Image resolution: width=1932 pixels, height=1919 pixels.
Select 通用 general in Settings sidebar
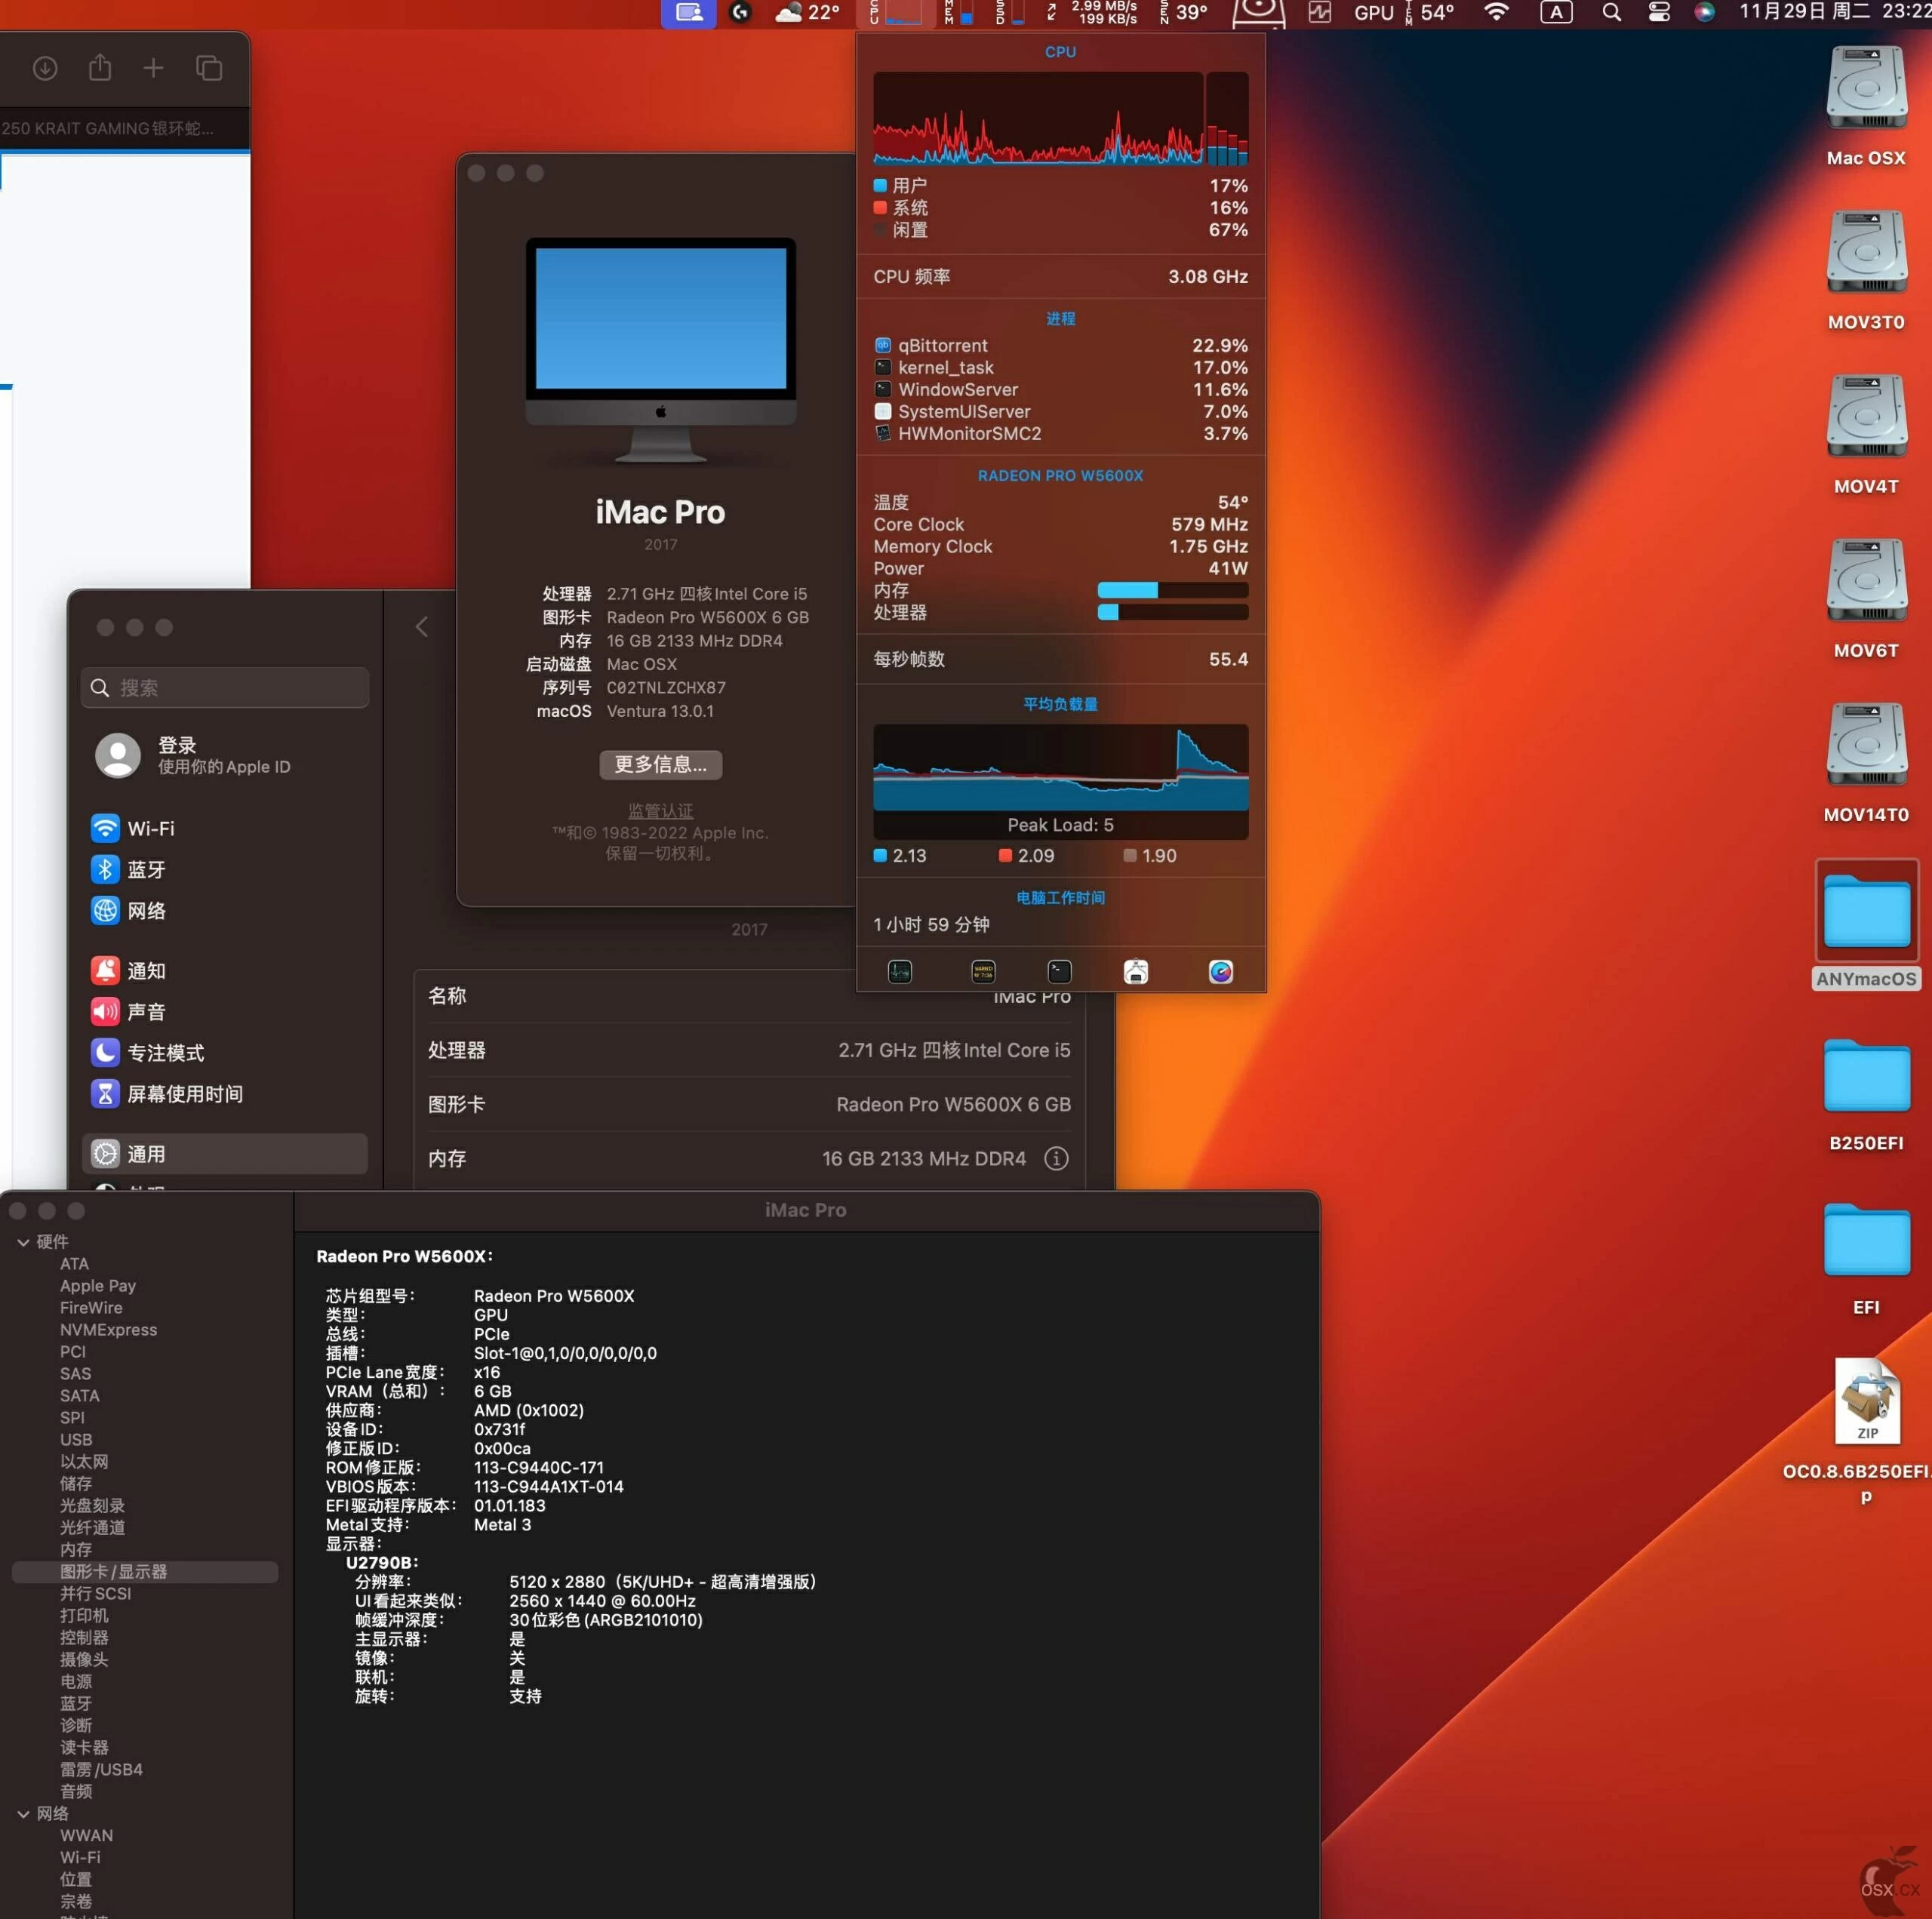click(x=225, y=1154)
